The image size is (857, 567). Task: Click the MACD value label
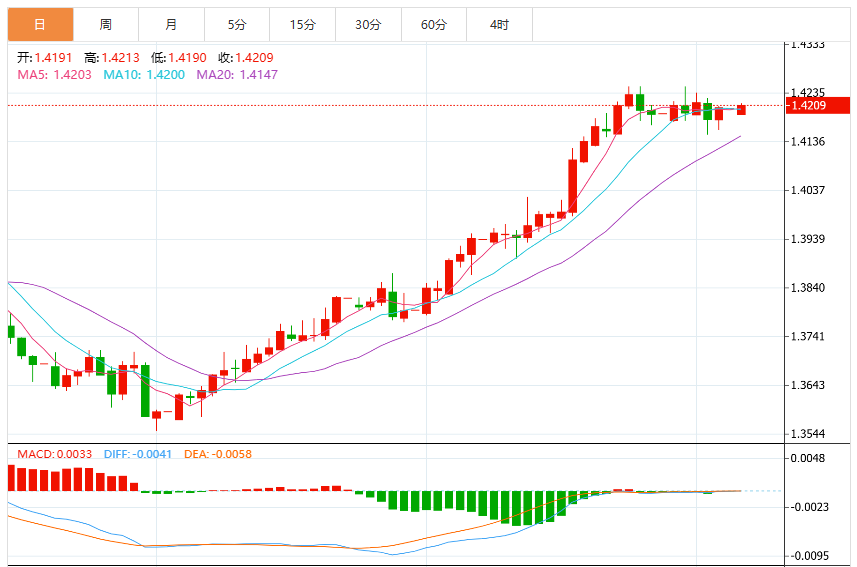point(55,454)
